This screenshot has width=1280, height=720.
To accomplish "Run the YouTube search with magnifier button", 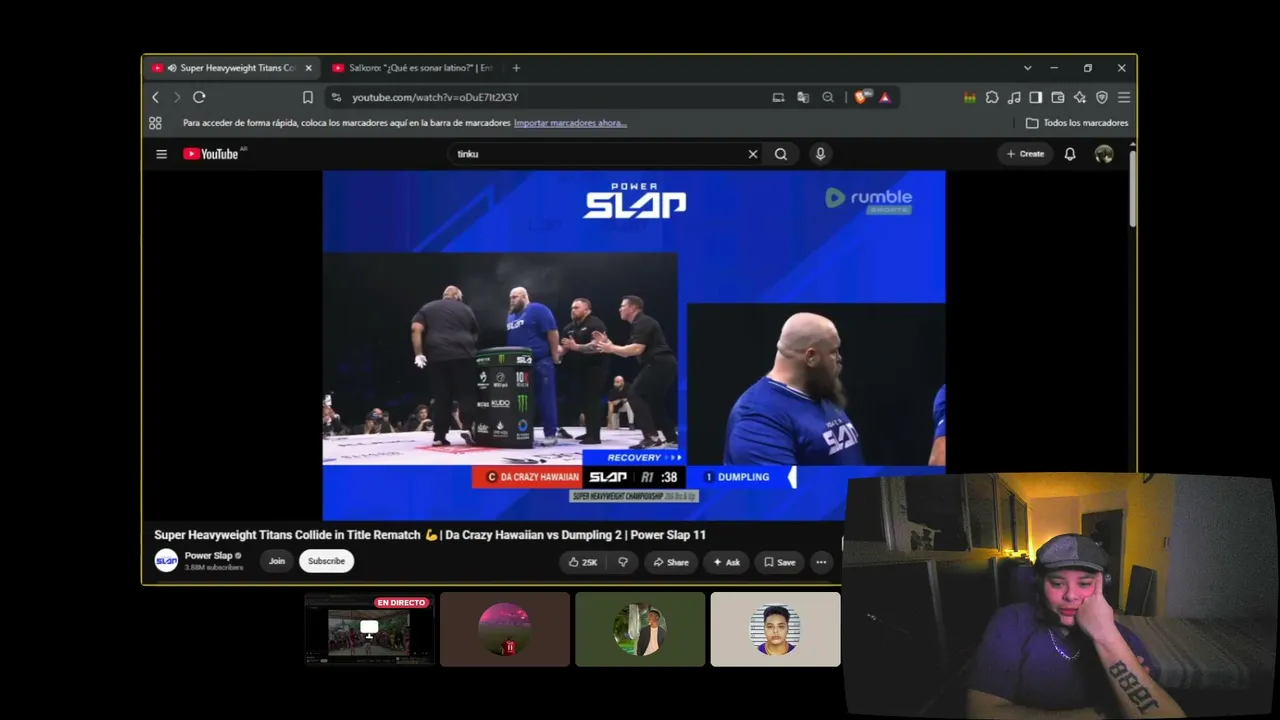I will (781, 154).
